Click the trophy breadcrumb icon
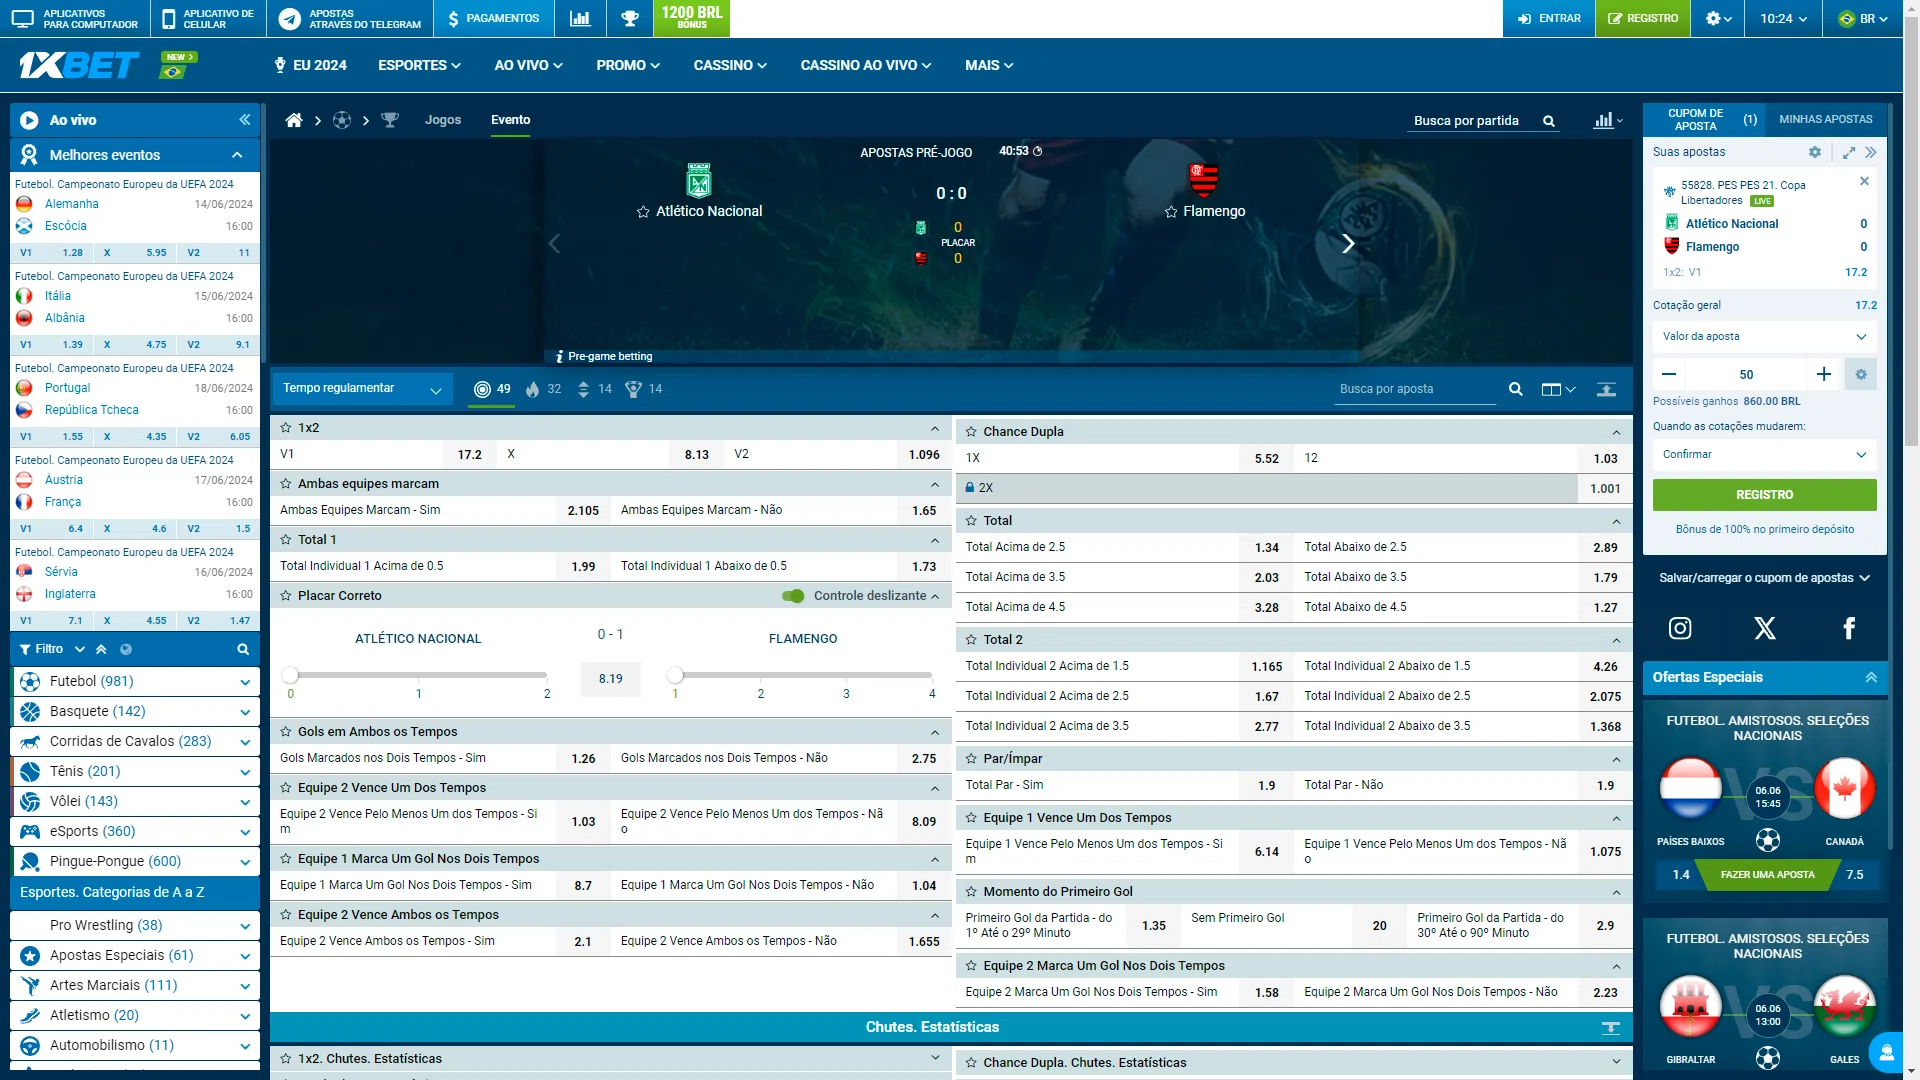This screenshot has height=1080, width=1920. [x=390, y=120]
